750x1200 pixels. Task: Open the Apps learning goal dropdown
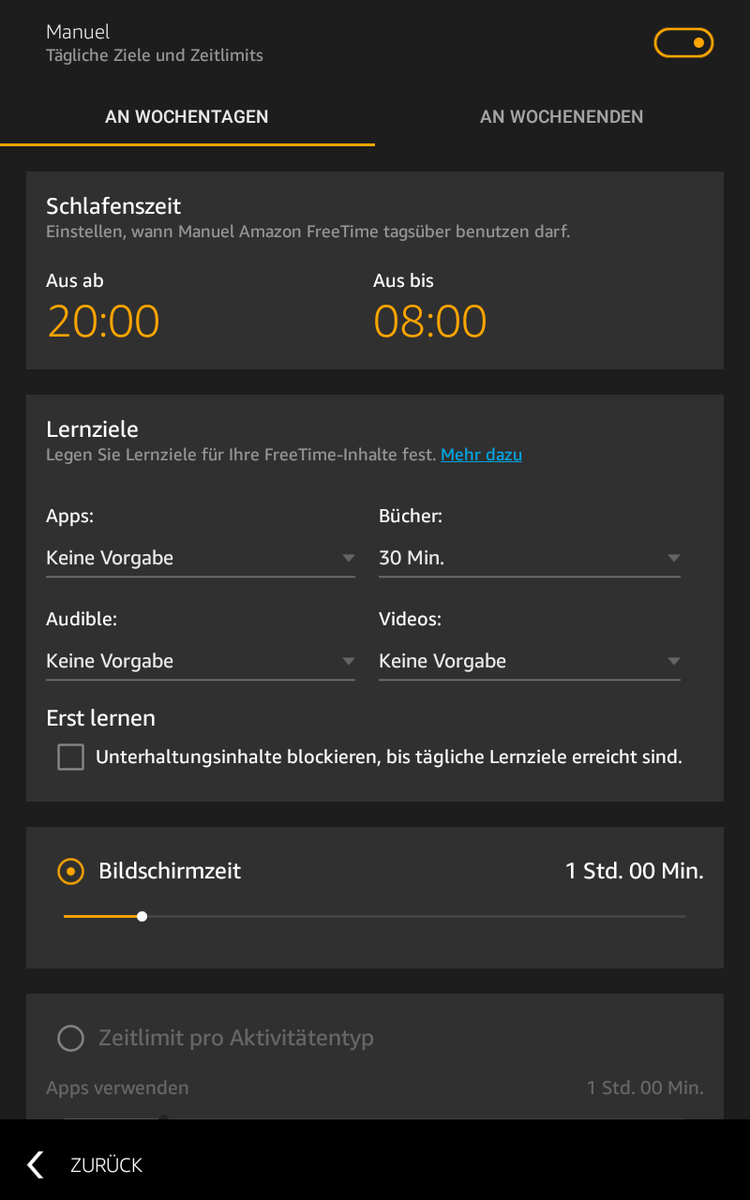pyautogui.click(x=200, y=558)
